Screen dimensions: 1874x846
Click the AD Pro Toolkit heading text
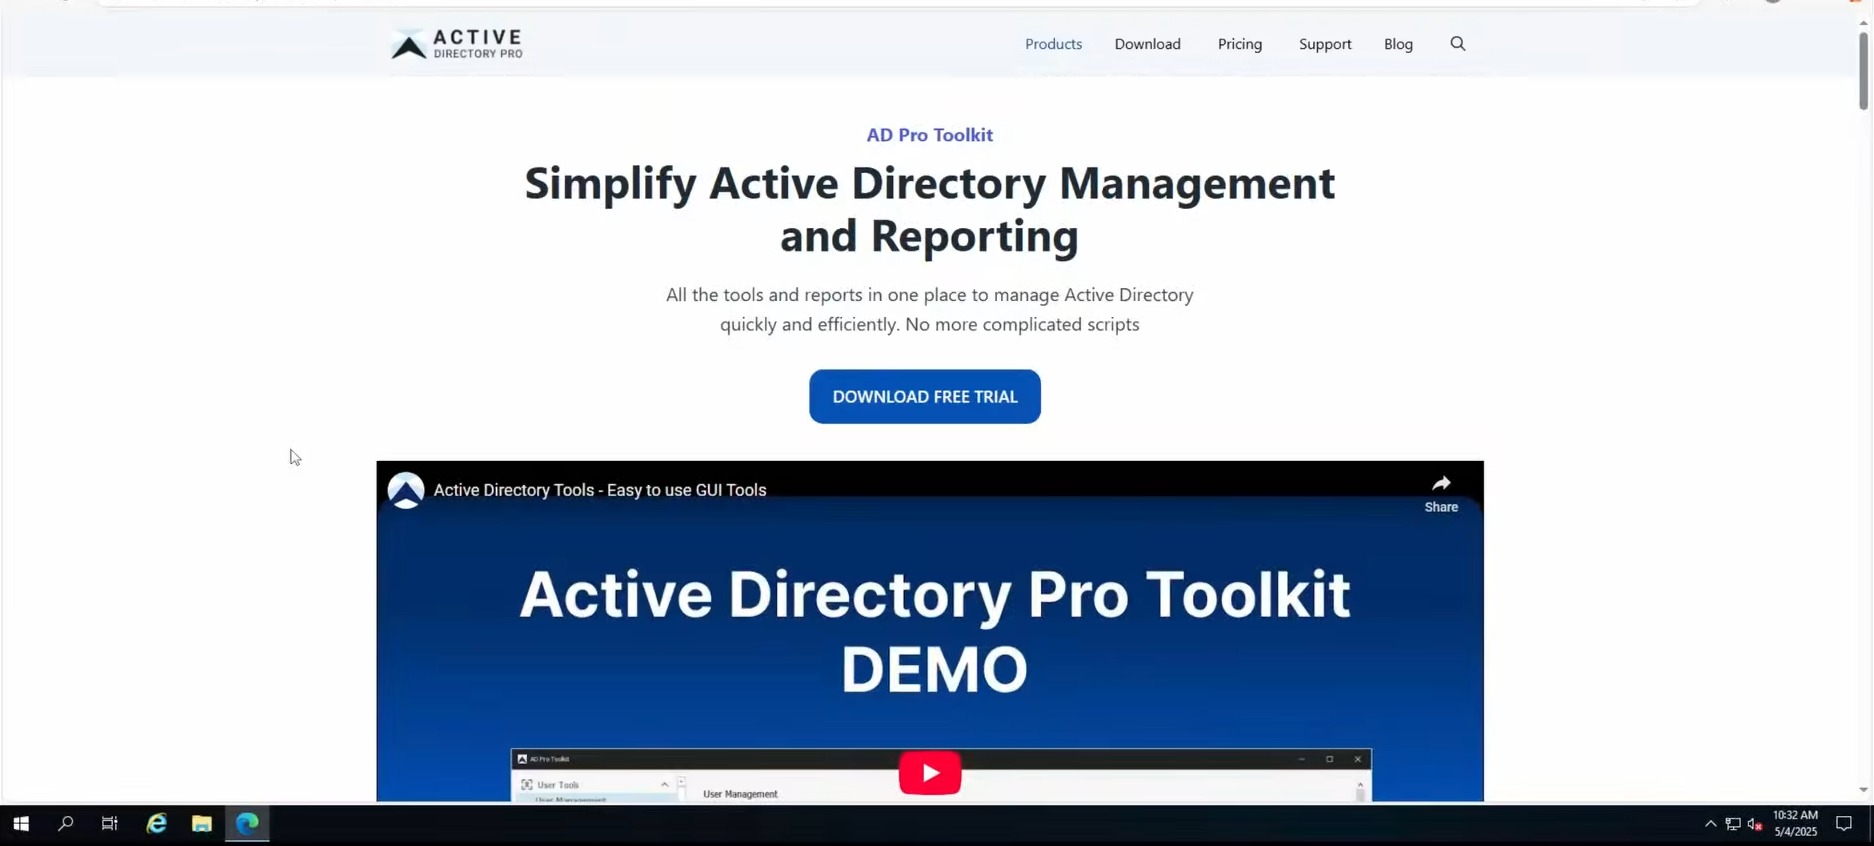[929, 135]
